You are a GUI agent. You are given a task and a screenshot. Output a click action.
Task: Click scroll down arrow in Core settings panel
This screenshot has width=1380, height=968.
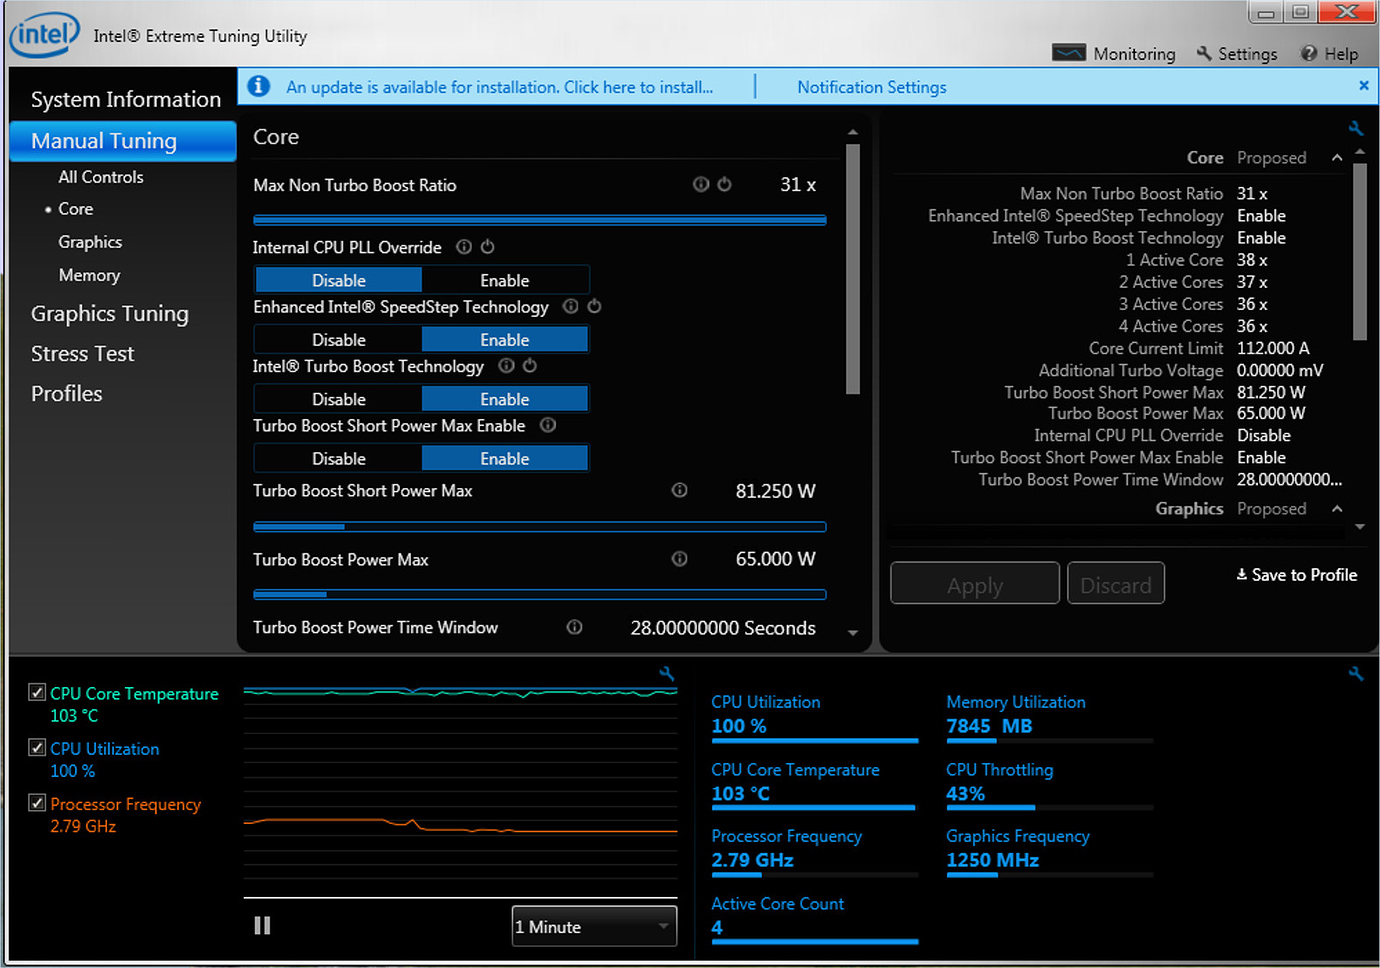tap(853, 632)
